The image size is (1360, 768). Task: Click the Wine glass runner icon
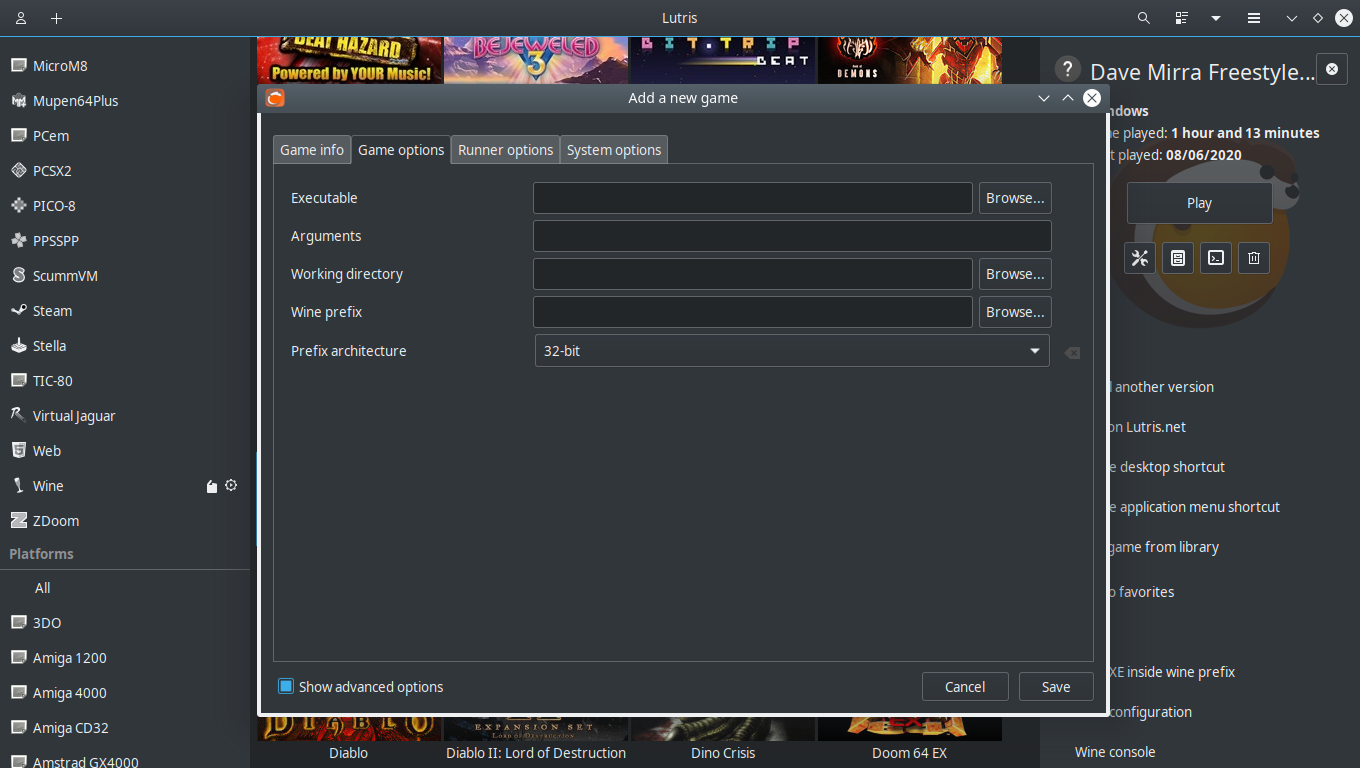pos(18,486)
